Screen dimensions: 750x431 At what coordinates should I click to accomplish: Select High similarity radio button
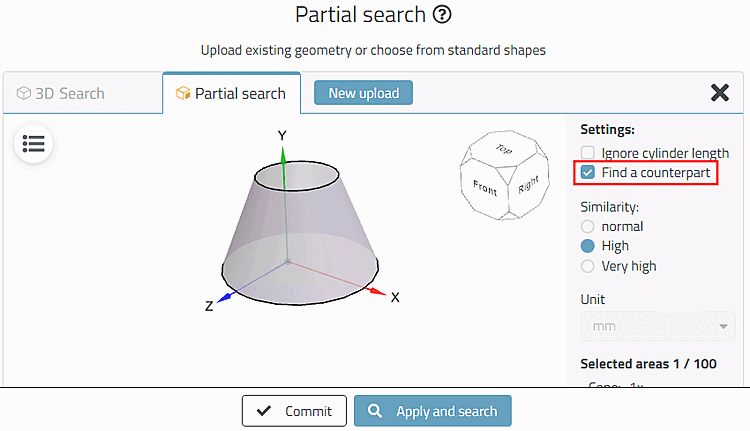pos(588,246)
